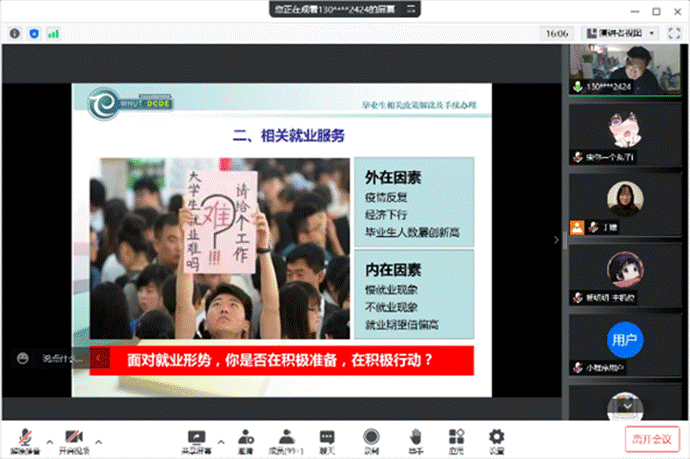Expand video options arrow beside the camera

98,438
